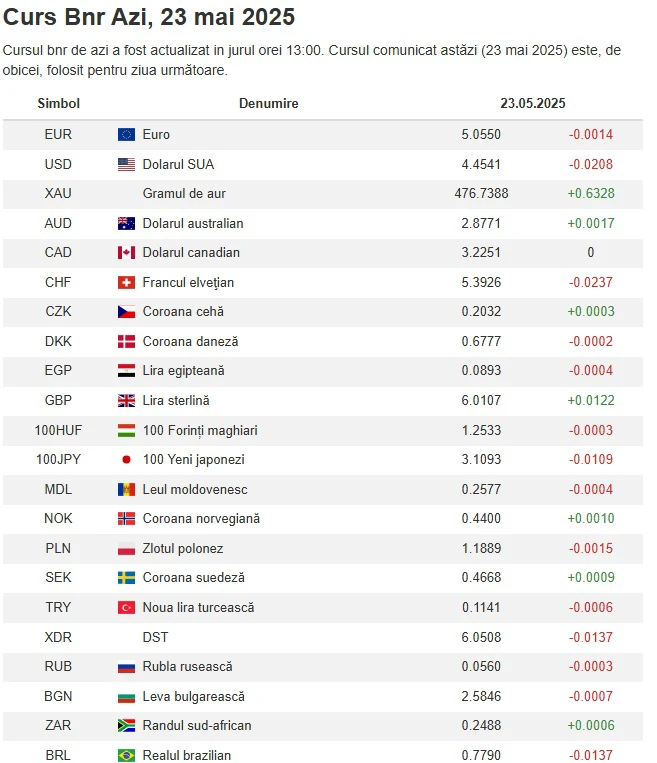
Task: Select the Gramul de aur row
Action: tap(323, 194)
